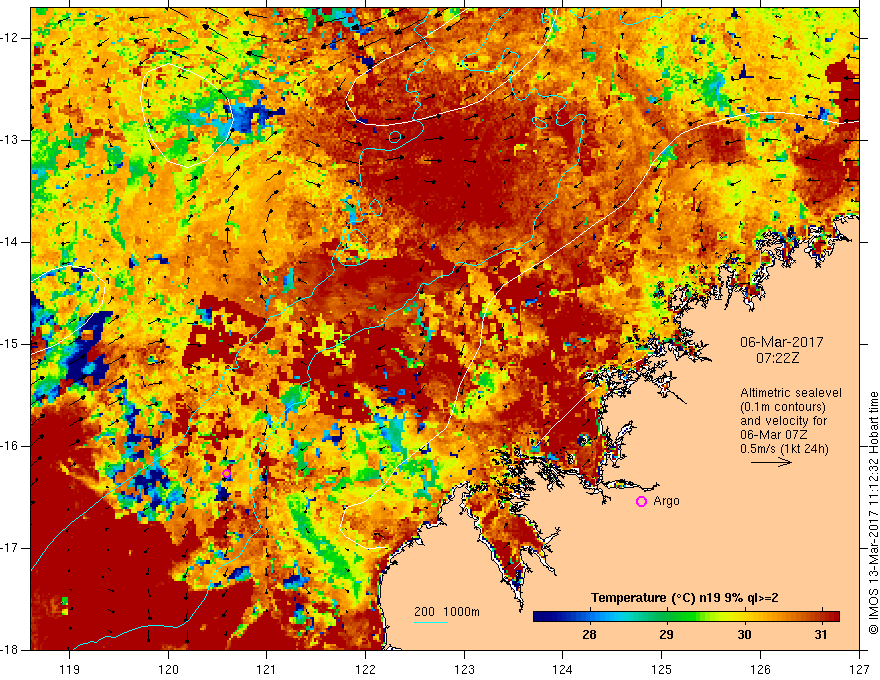Click the colorbar tick label '30'

[744, 635]
